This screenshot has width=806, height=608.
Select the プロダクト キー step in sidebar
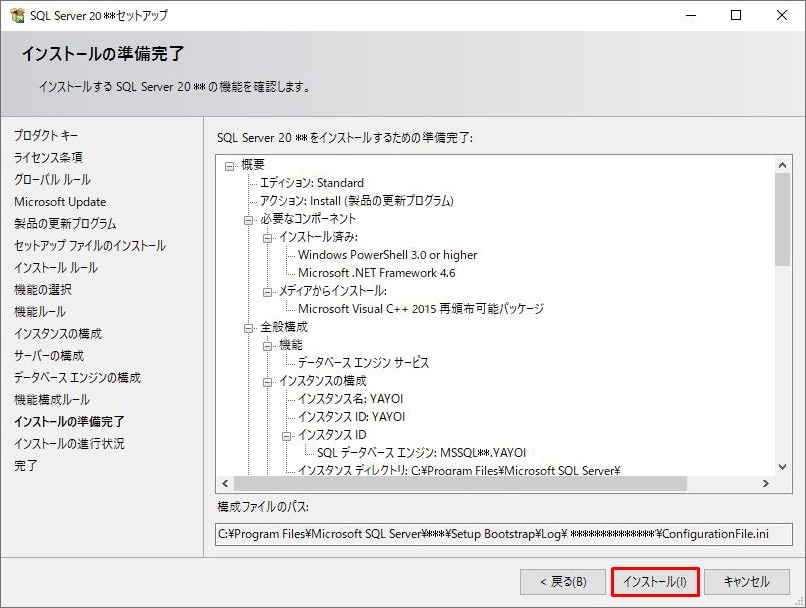tap(46, 136)
